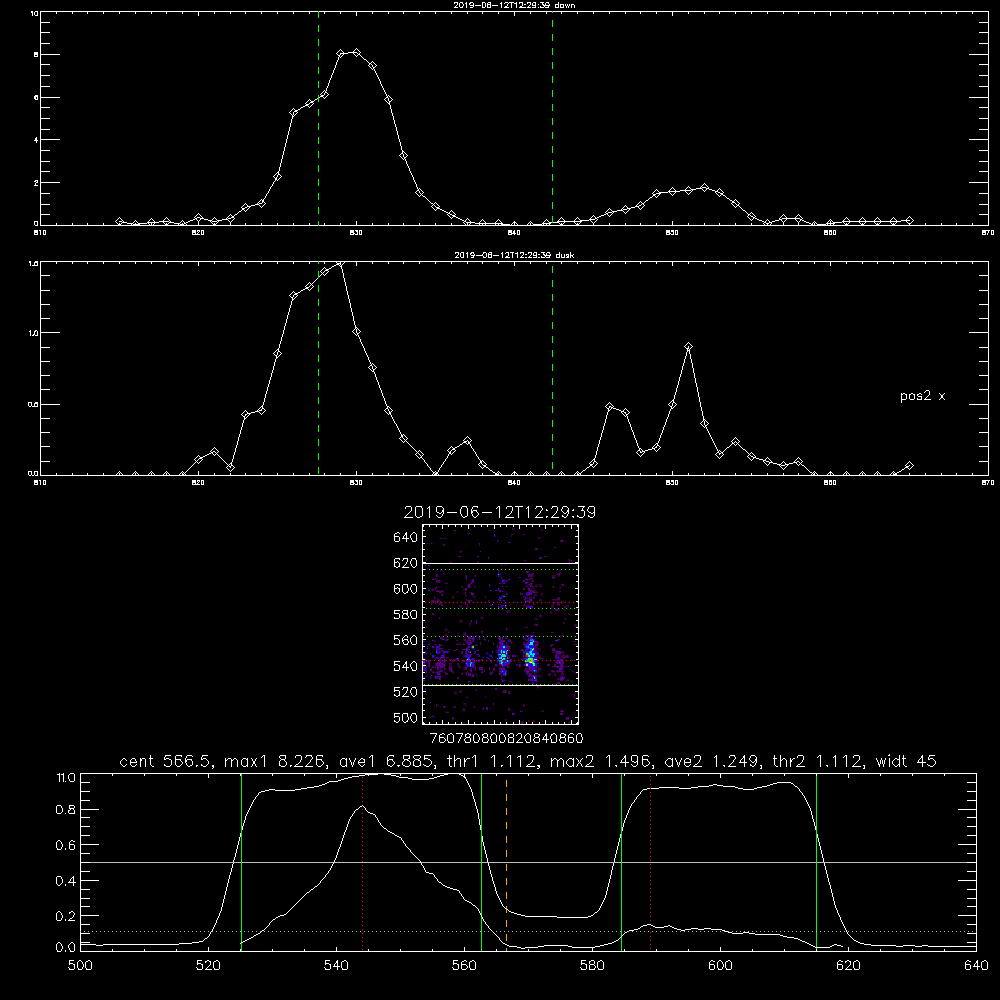Click the right green dashed line in dusk plot
This screenshot has height=1000, width=1000.
[552, 369]
